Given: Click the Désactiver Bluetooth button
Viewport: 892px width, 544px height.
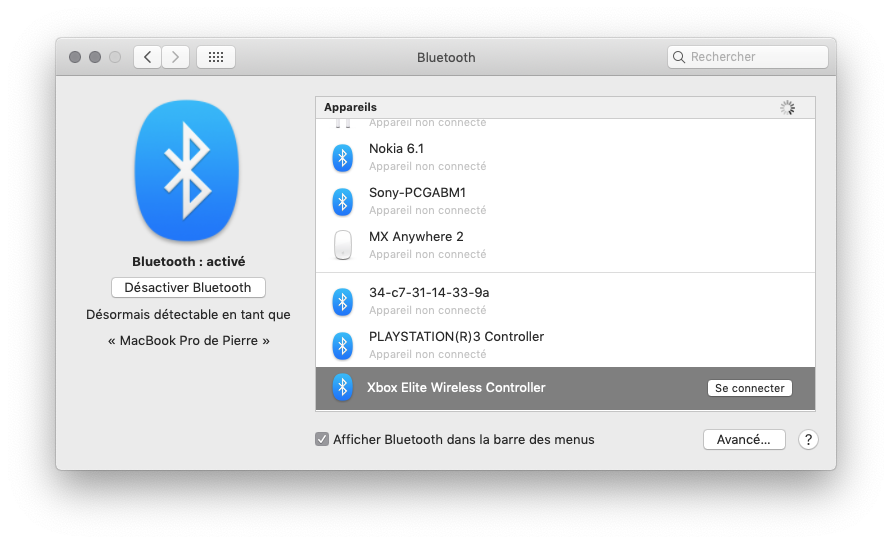Looking at the screenshot, I should tap(188, 287).
